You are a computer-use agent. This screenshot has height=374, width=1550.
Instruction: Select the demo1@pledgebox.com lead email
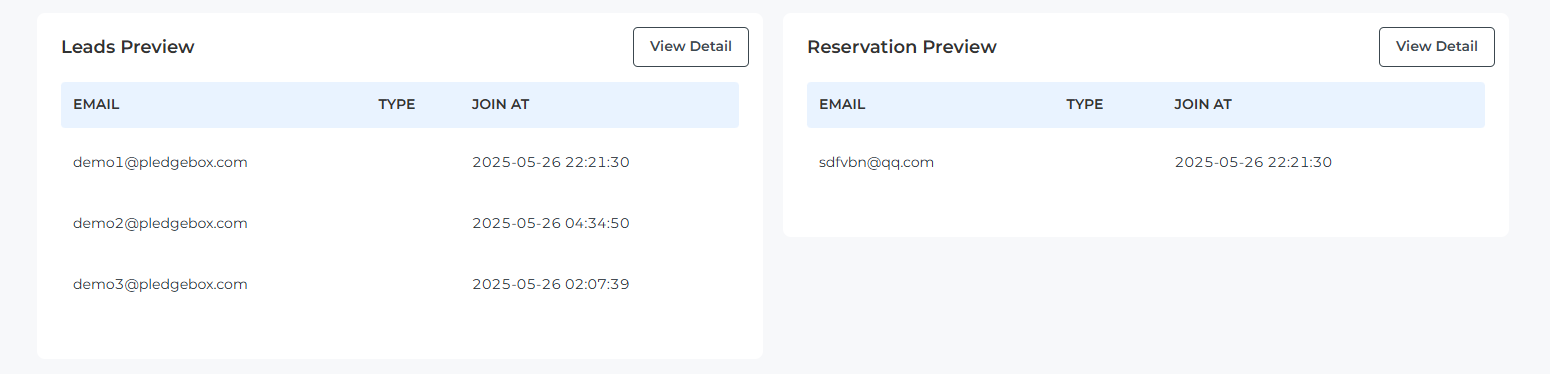(x=160, y=162)
